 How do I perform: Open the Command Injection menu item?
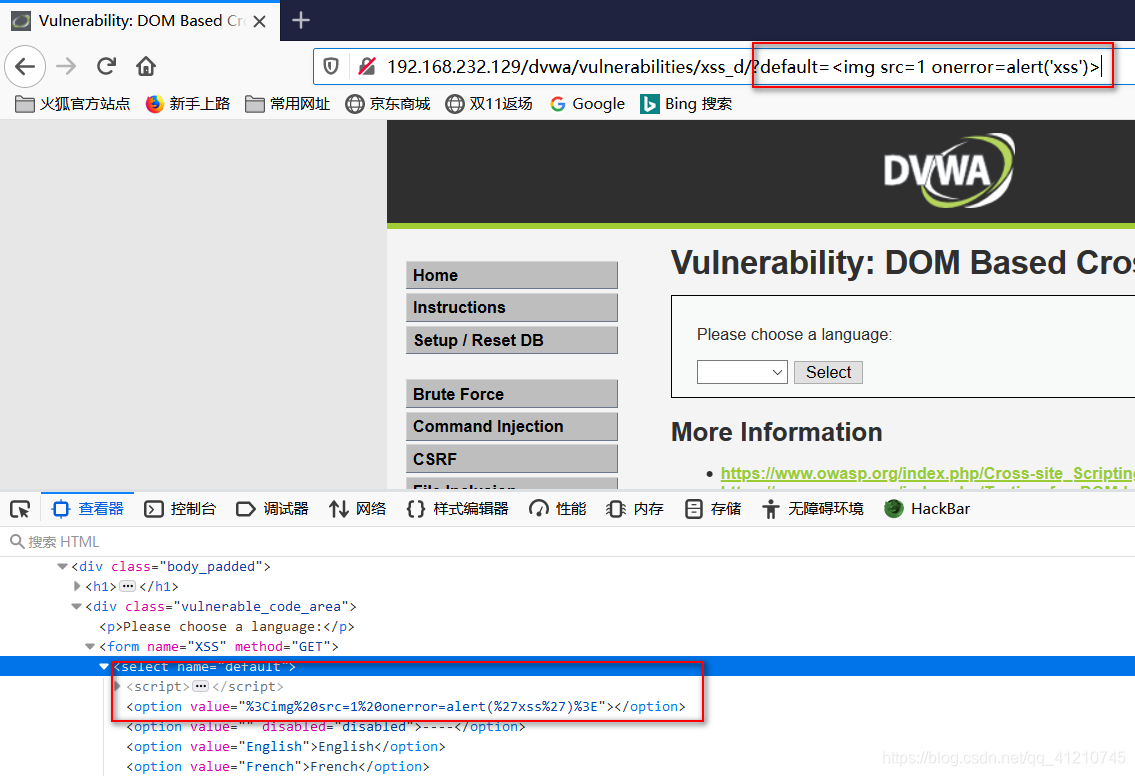(x=512, y=426)
